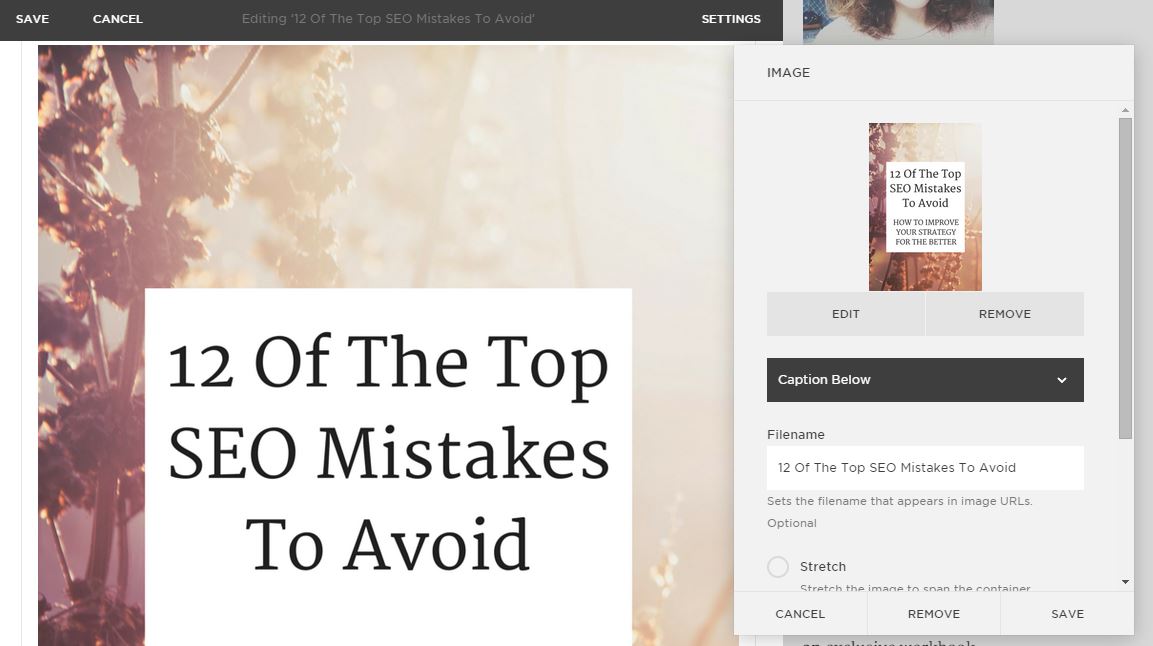Click SAVE at the image panel bottom

tap(1067, 614)
